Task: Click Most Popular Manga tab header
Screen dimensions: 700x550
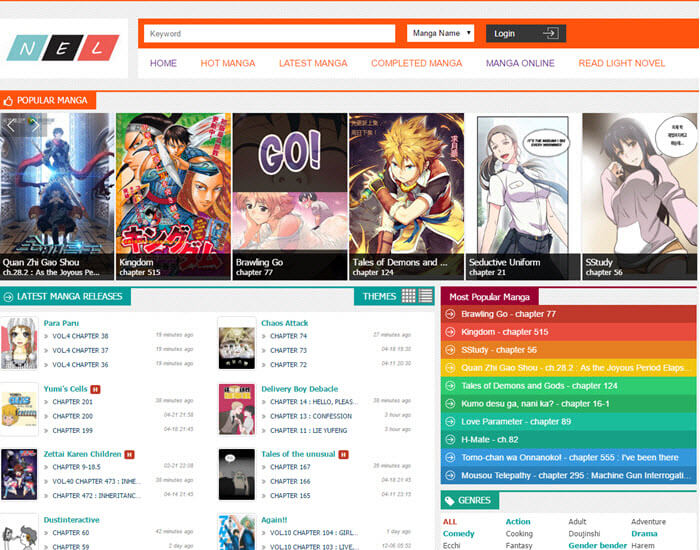Action: tap(489, 297)
